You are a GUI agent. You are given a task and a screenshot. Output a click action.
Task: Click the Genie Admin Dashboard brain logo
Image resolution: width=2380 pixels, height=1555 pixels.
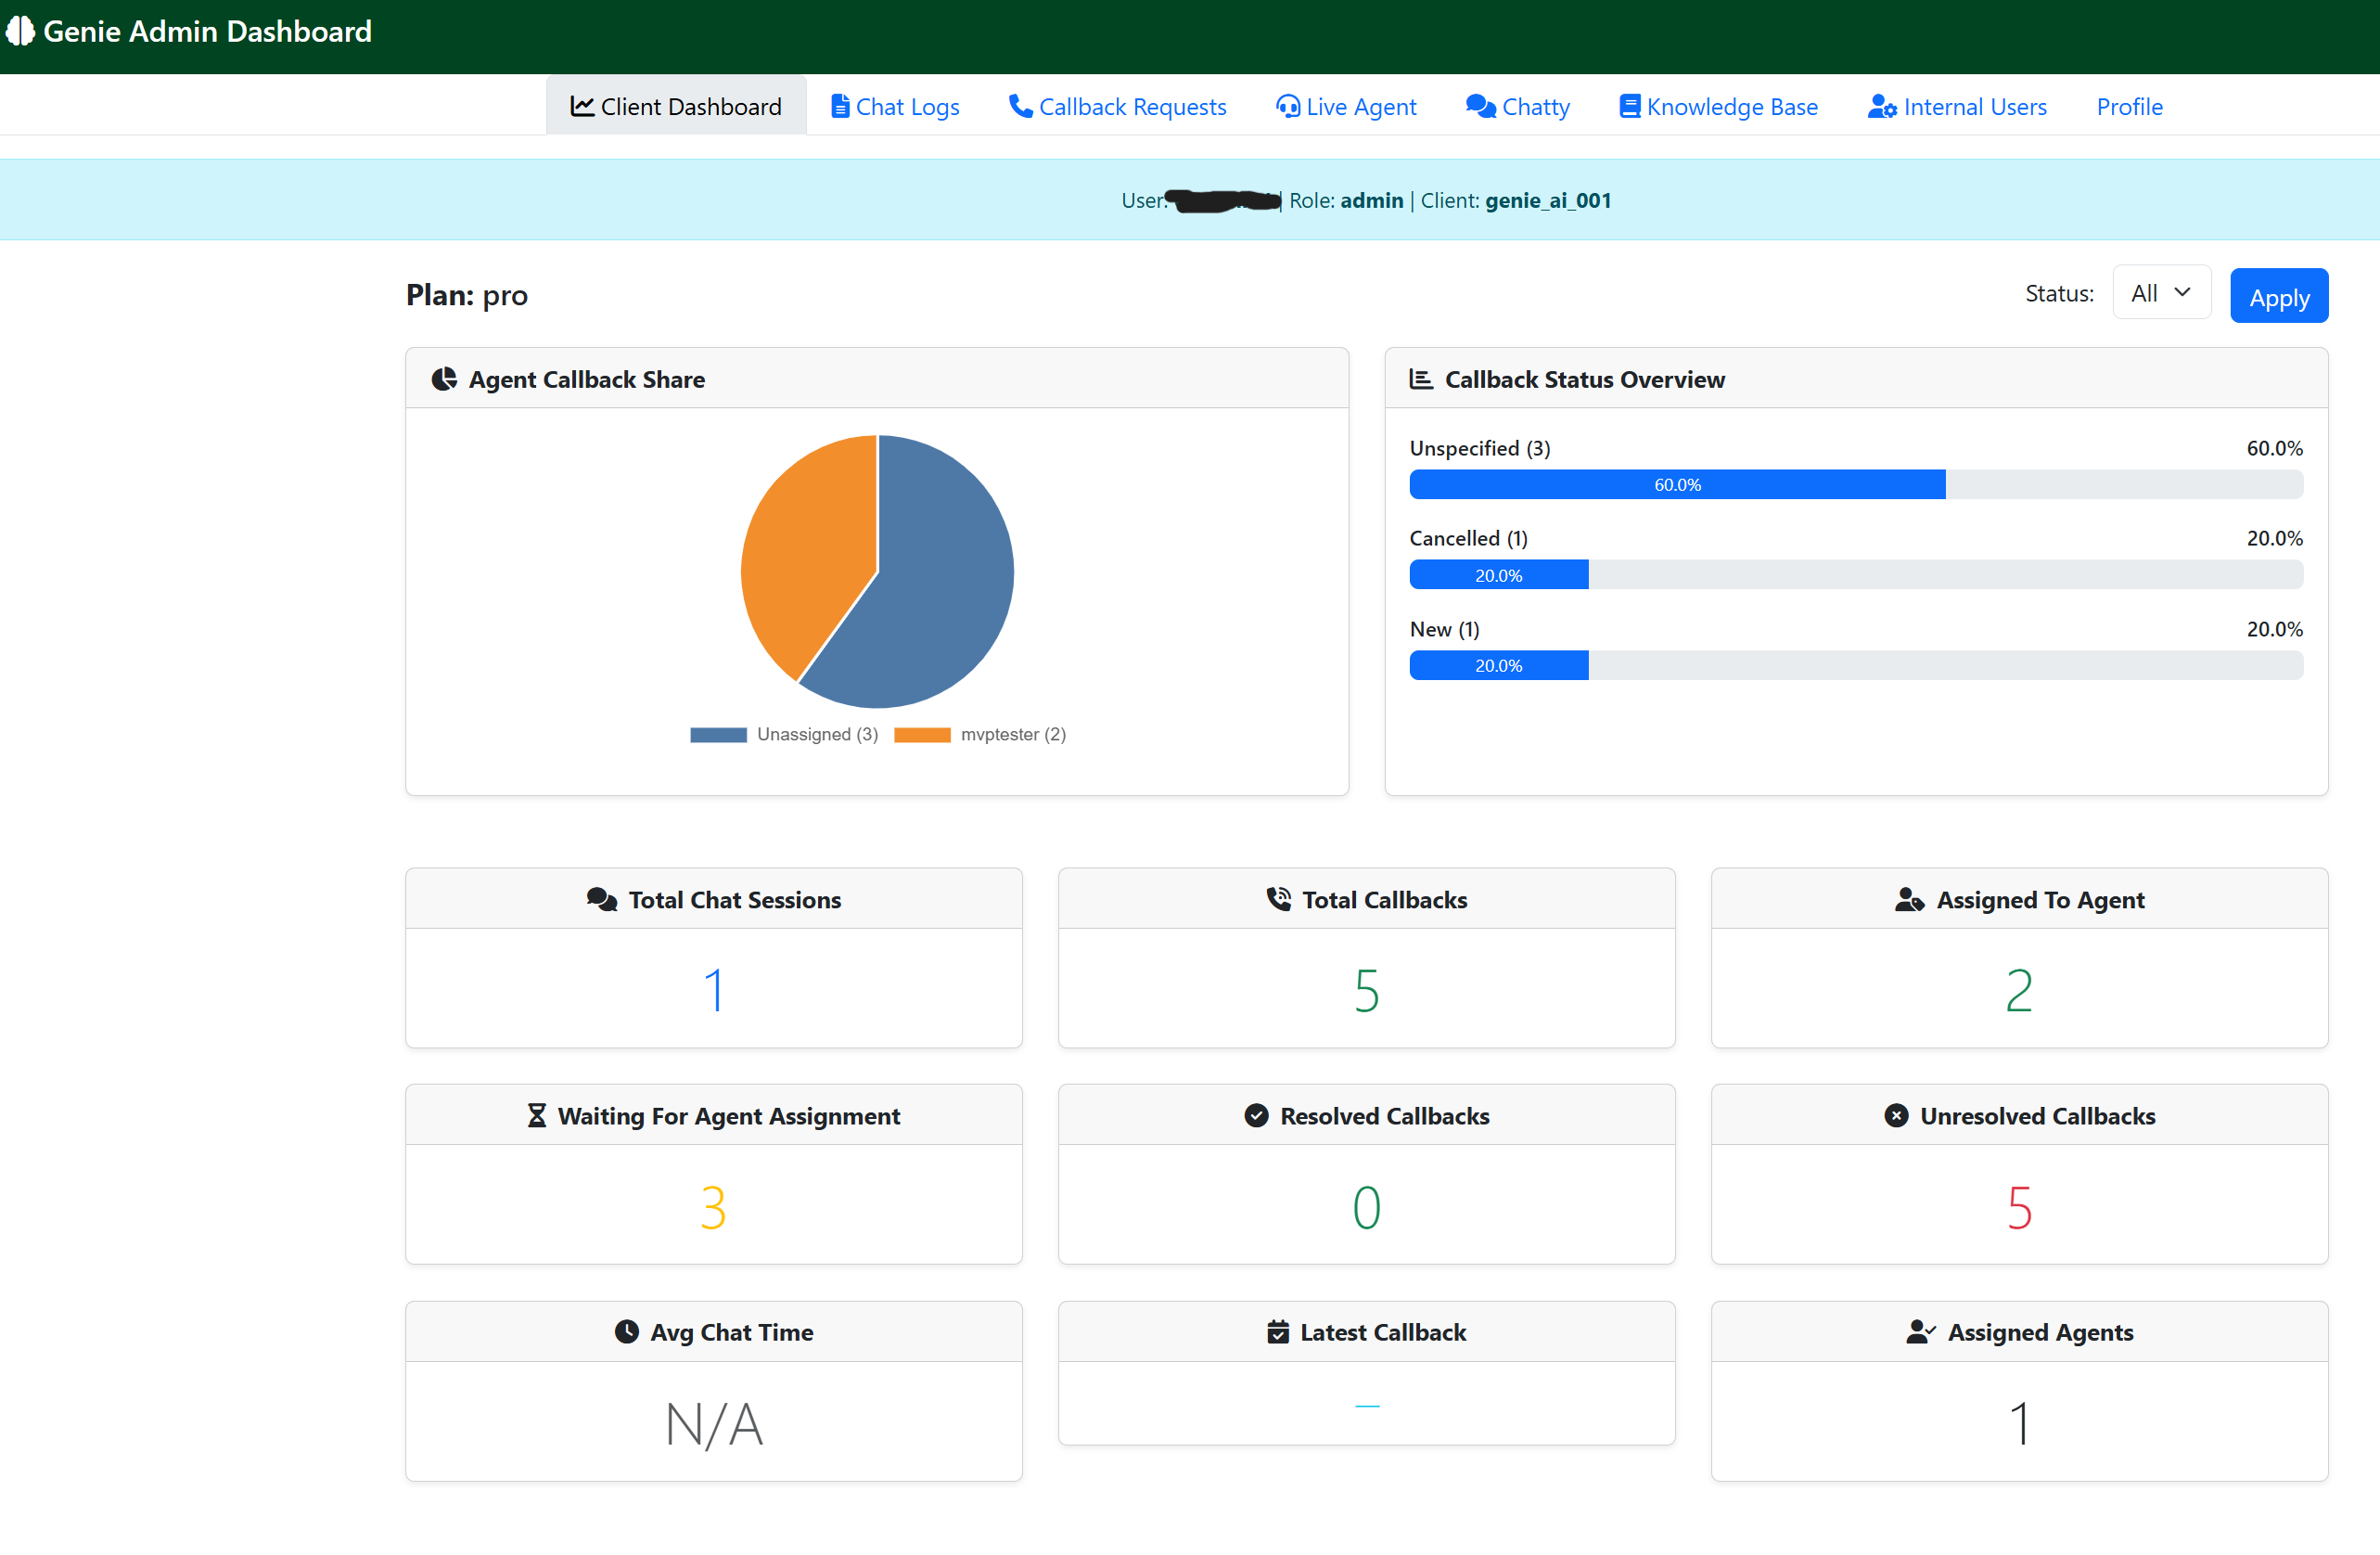[20, 31]
